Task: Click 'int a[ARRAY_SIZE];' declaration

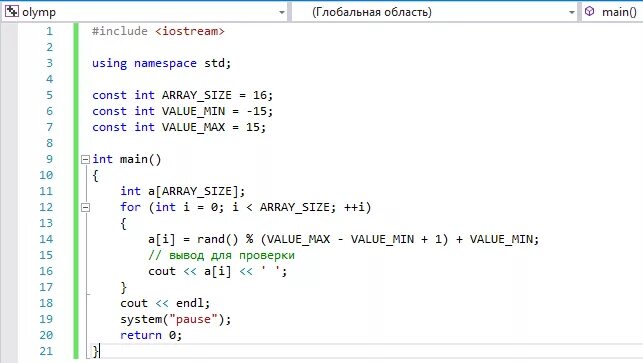Action: (x=182, y=191)
